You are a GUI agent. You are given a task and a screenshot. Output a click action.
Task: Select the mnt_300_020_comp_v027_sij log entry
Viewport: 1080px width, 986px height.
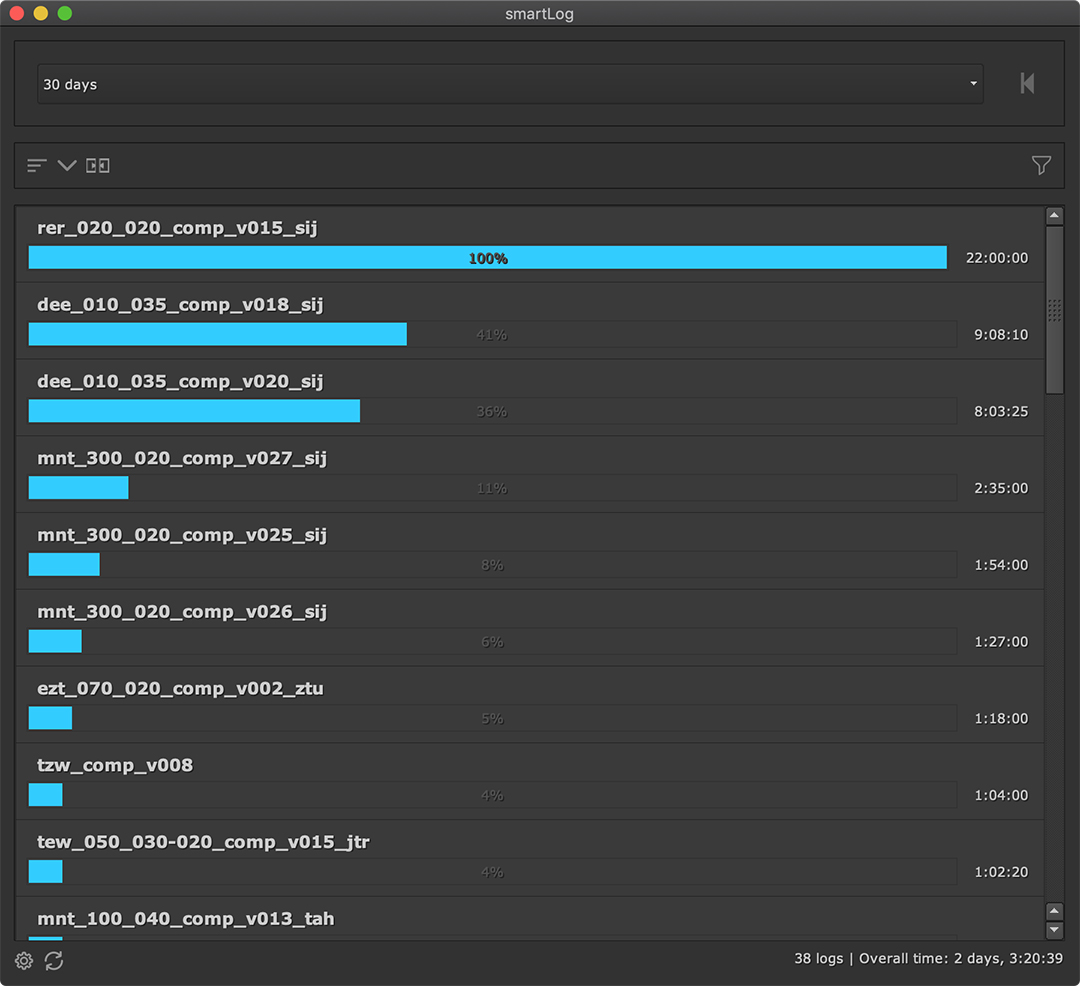[182, 458]
